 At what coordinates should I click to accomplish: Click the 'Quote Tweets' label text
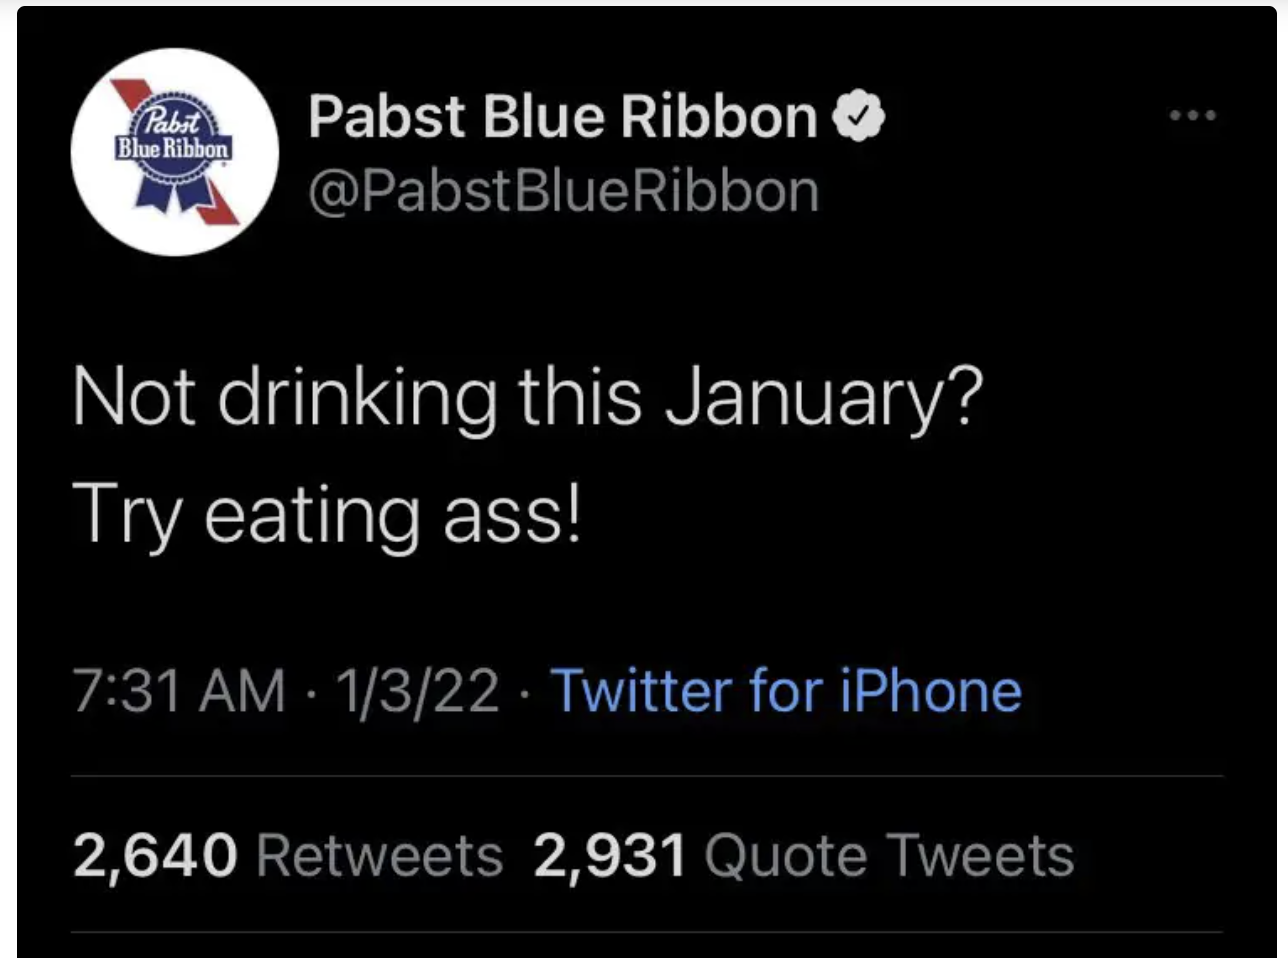[890, 856]
